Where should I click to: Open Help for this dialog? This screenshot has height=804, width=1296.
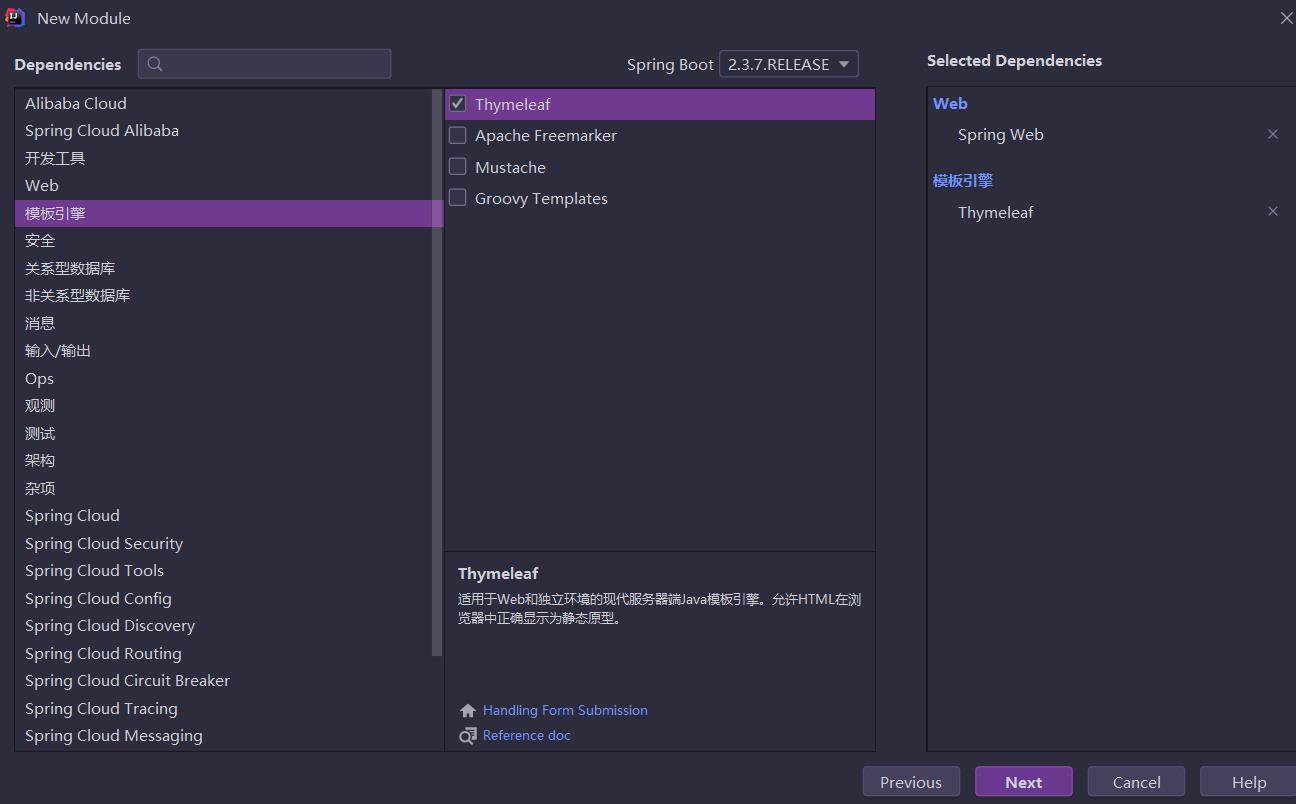click(1249, 782)
